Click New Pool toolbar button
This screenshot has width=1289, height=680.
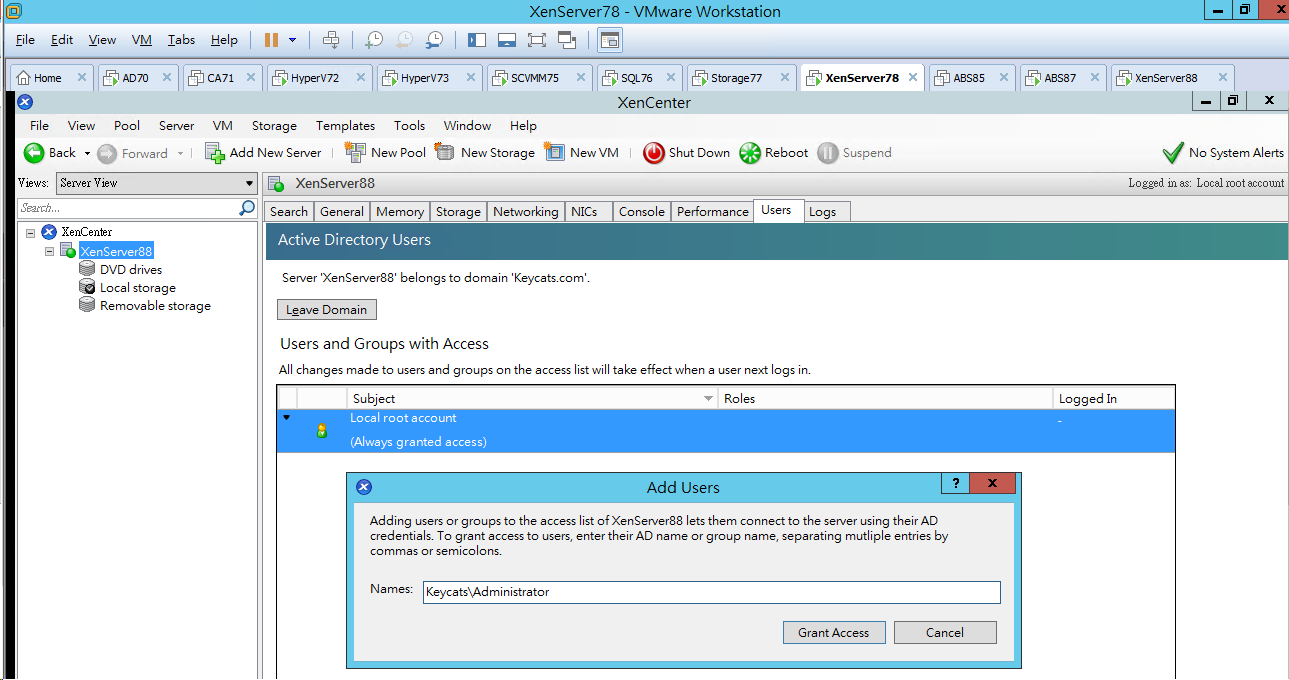[x=385, y=153]
